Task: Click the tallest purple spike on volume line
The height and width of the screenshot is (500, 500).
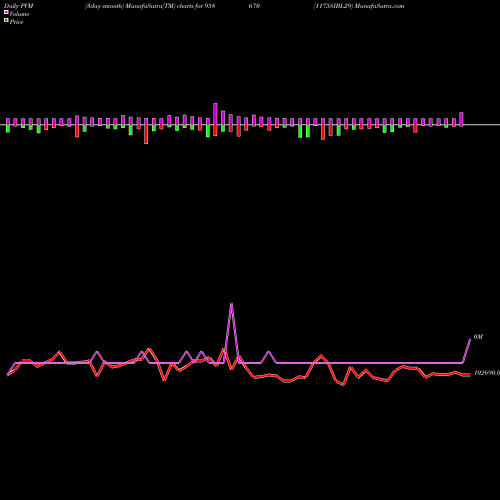Action: pos(231,304)
